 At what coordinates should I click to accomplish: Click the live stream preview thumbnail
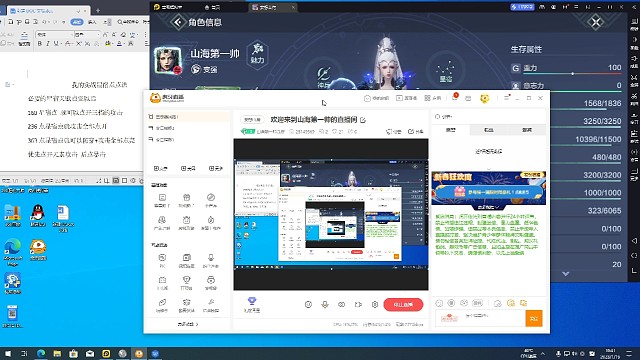click(331, 214)
